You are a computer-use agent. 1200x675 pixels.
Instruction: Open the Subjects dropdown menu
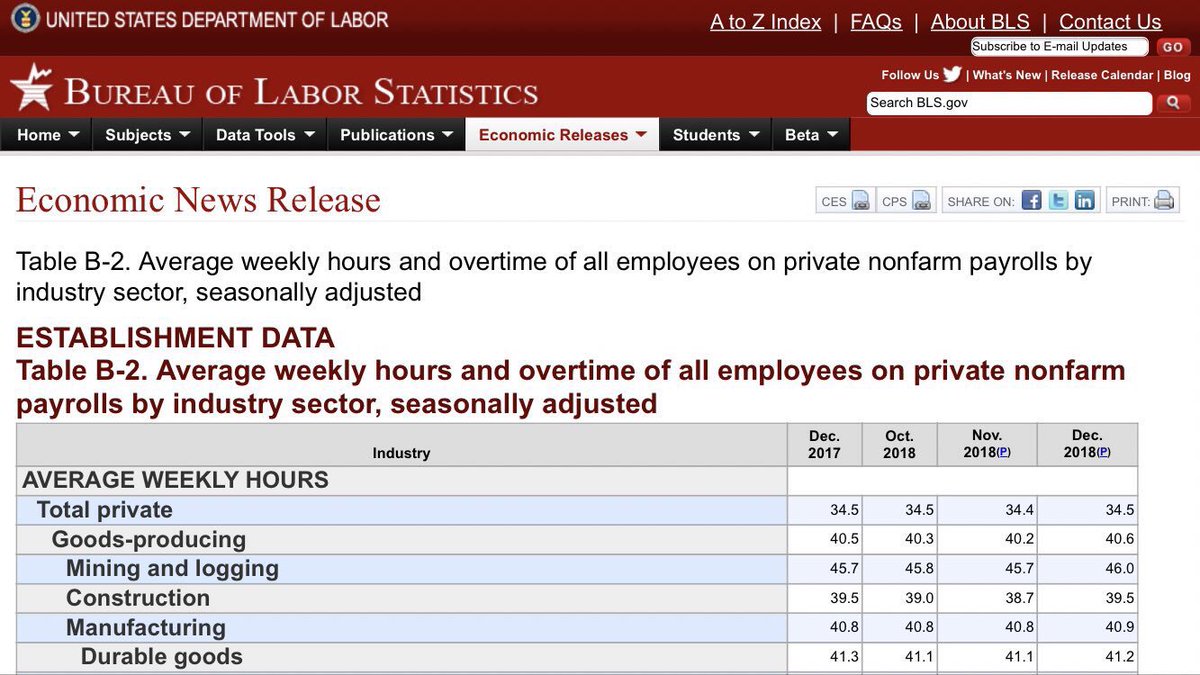[x=148, y=135]
